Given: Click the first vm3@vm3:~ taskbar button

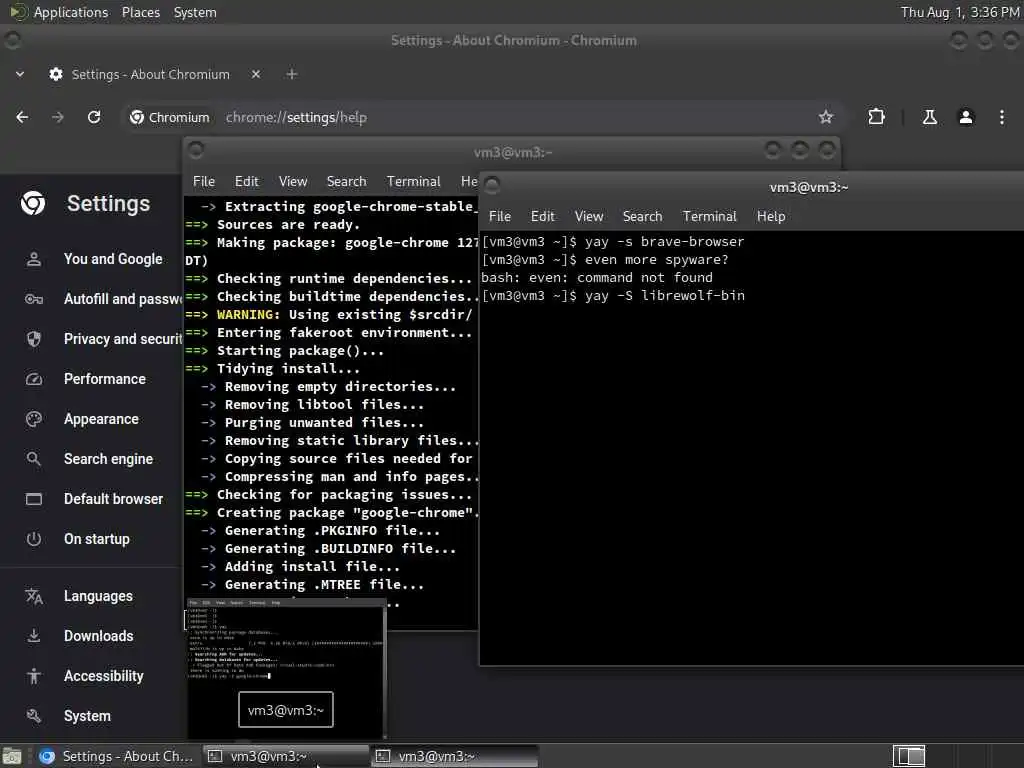Looking at the screenshot, I should click(285, 756).
